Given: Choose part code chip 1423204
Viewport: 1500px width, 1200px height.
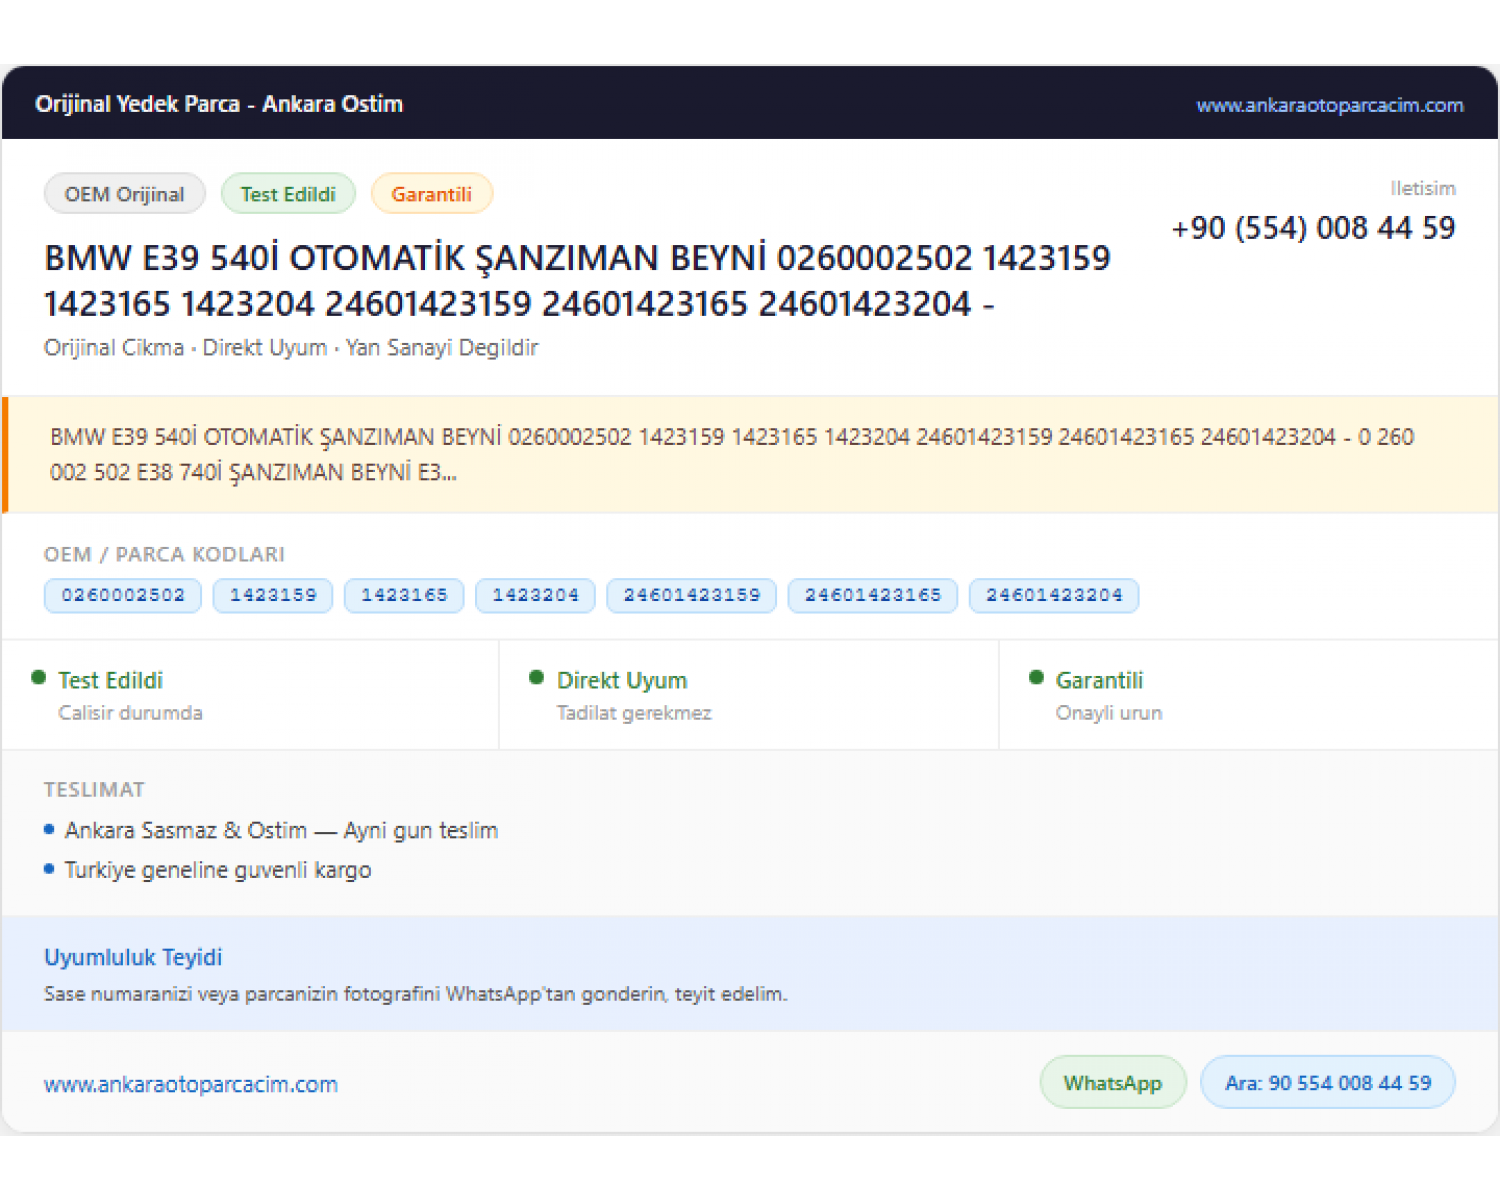Looking at the screenshot, I should pyautogui.click(x=535, y=595).
